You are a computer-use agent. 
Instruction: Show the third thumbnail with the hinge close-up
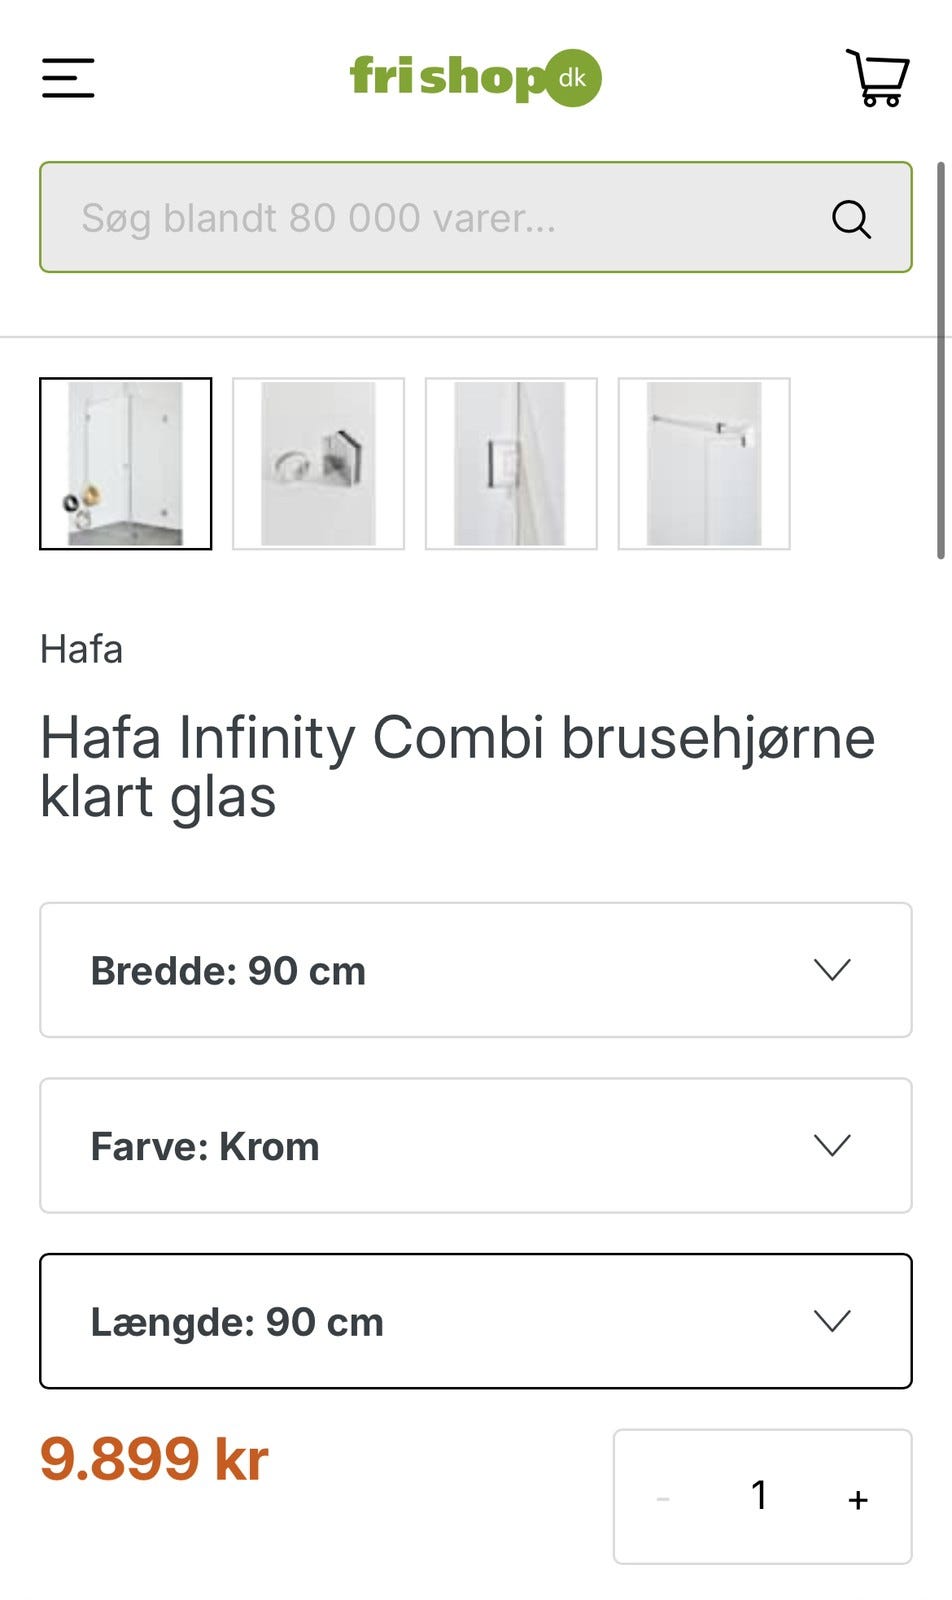511,463
